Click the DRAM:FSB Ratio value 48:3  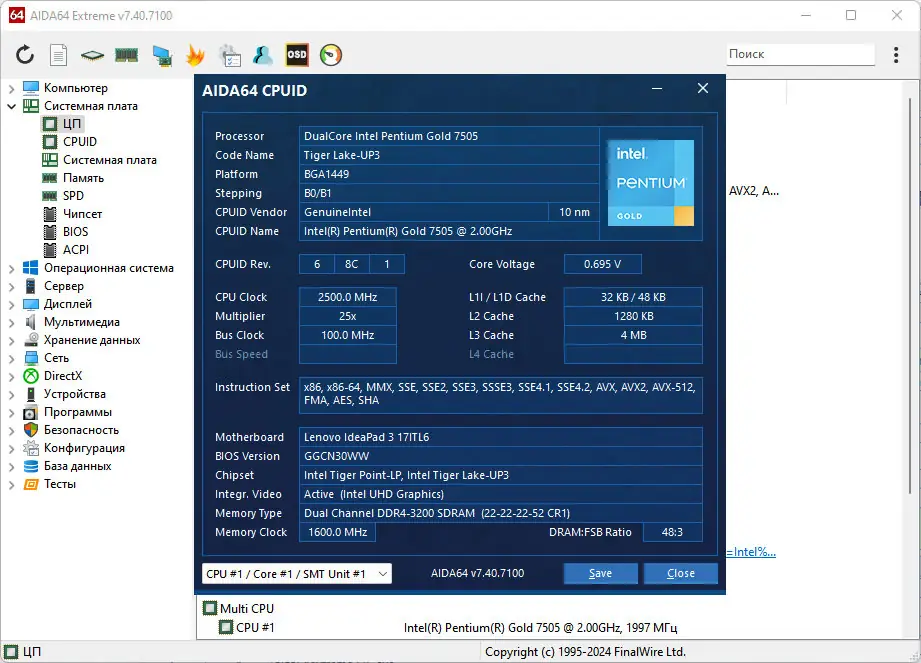(x=673, y=532)
